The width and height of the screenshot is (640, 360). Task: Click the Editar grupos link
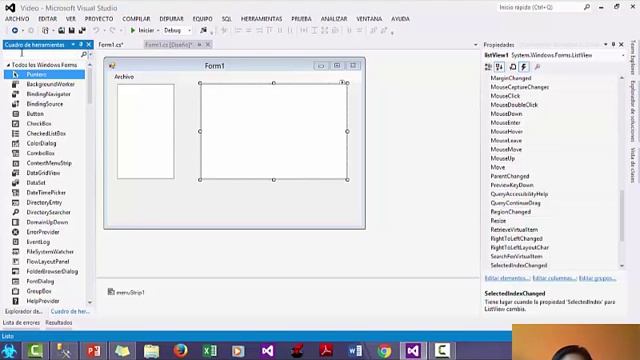pyautogui.click(x=597, y=278)
